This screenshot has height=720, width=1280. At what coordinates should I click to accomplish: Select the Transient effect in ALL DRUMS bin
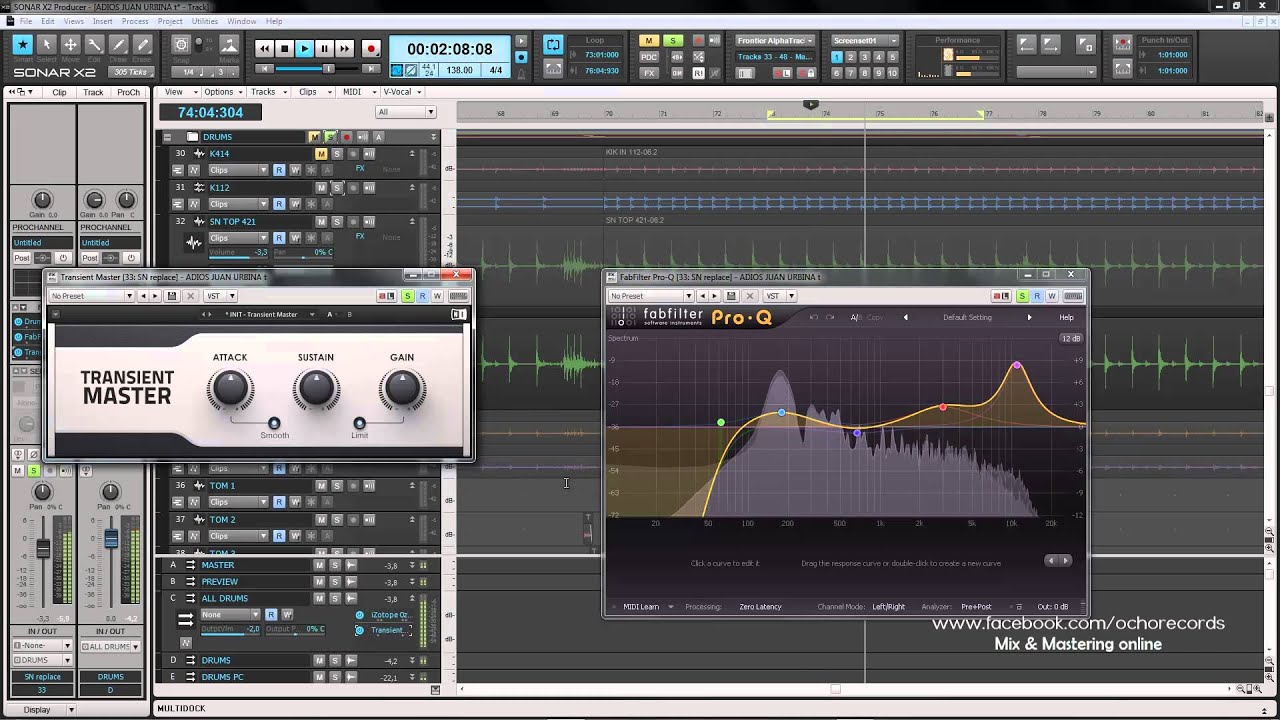tap(386, 630)
